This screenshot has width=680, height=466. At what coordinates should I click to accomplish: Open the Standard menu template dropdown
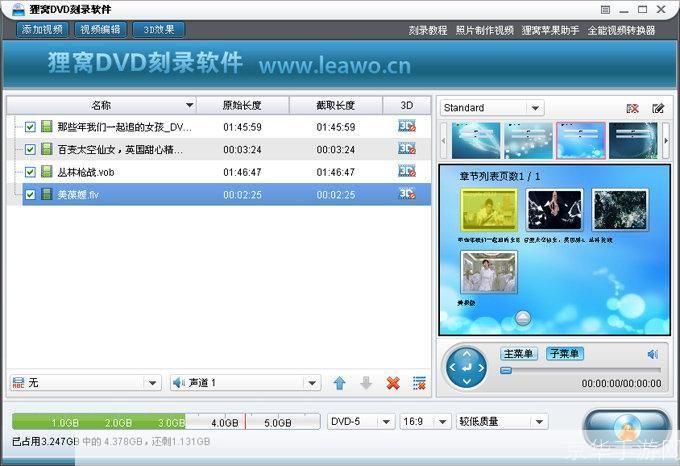pos(492,108)
